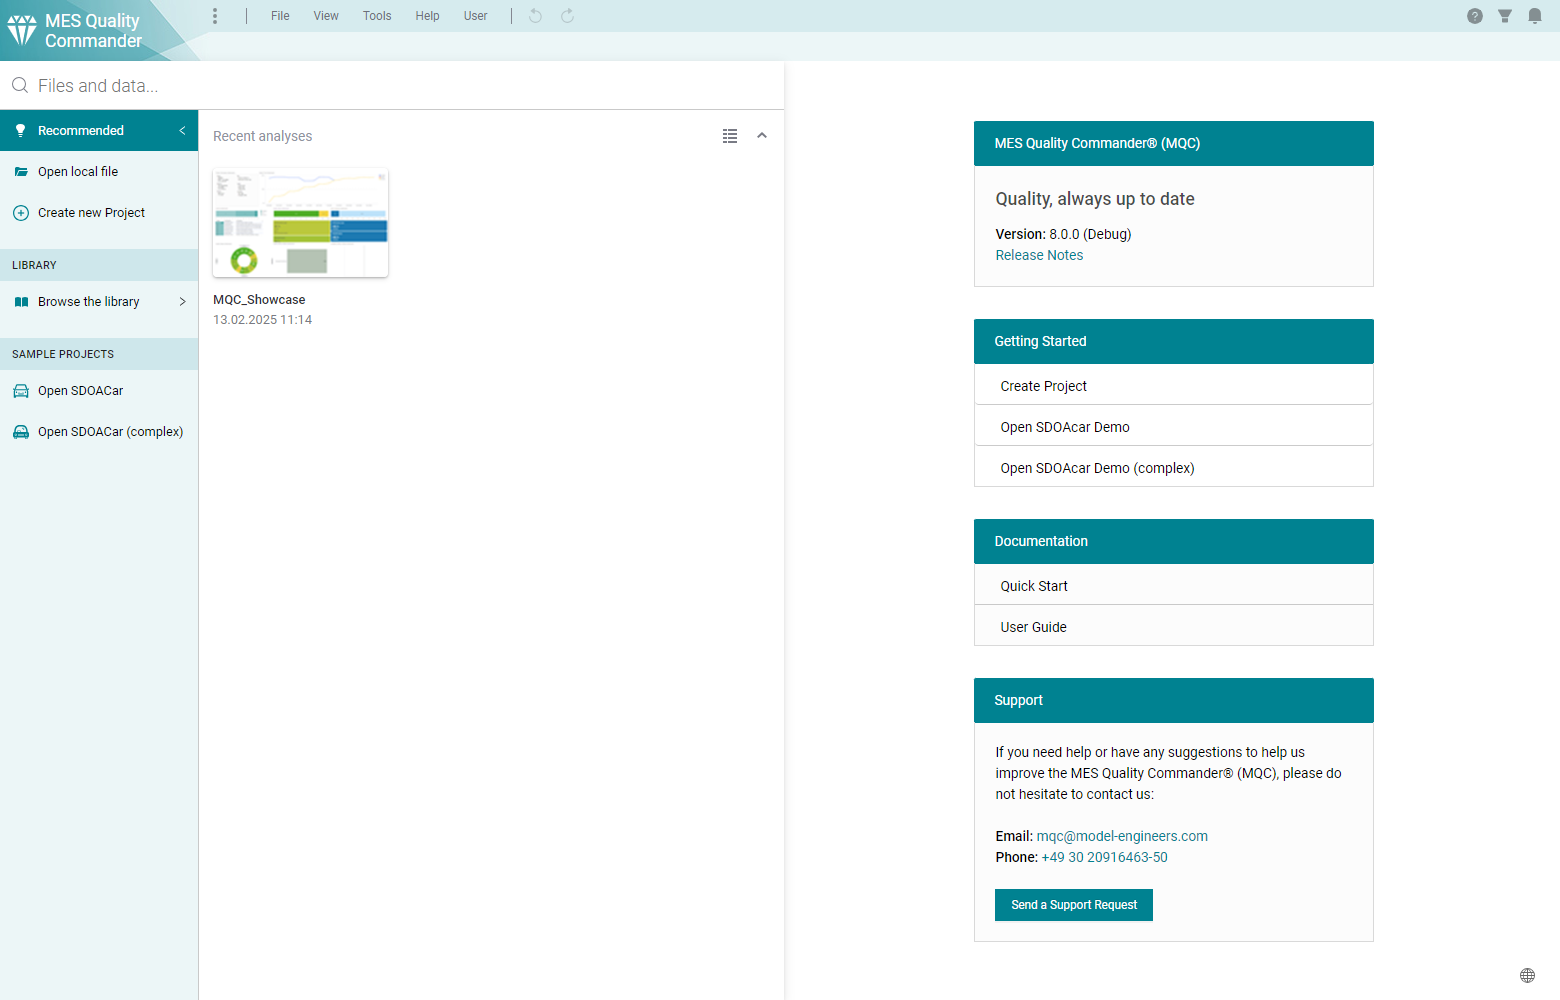Open the help question mark icon

pos(1474,16)
